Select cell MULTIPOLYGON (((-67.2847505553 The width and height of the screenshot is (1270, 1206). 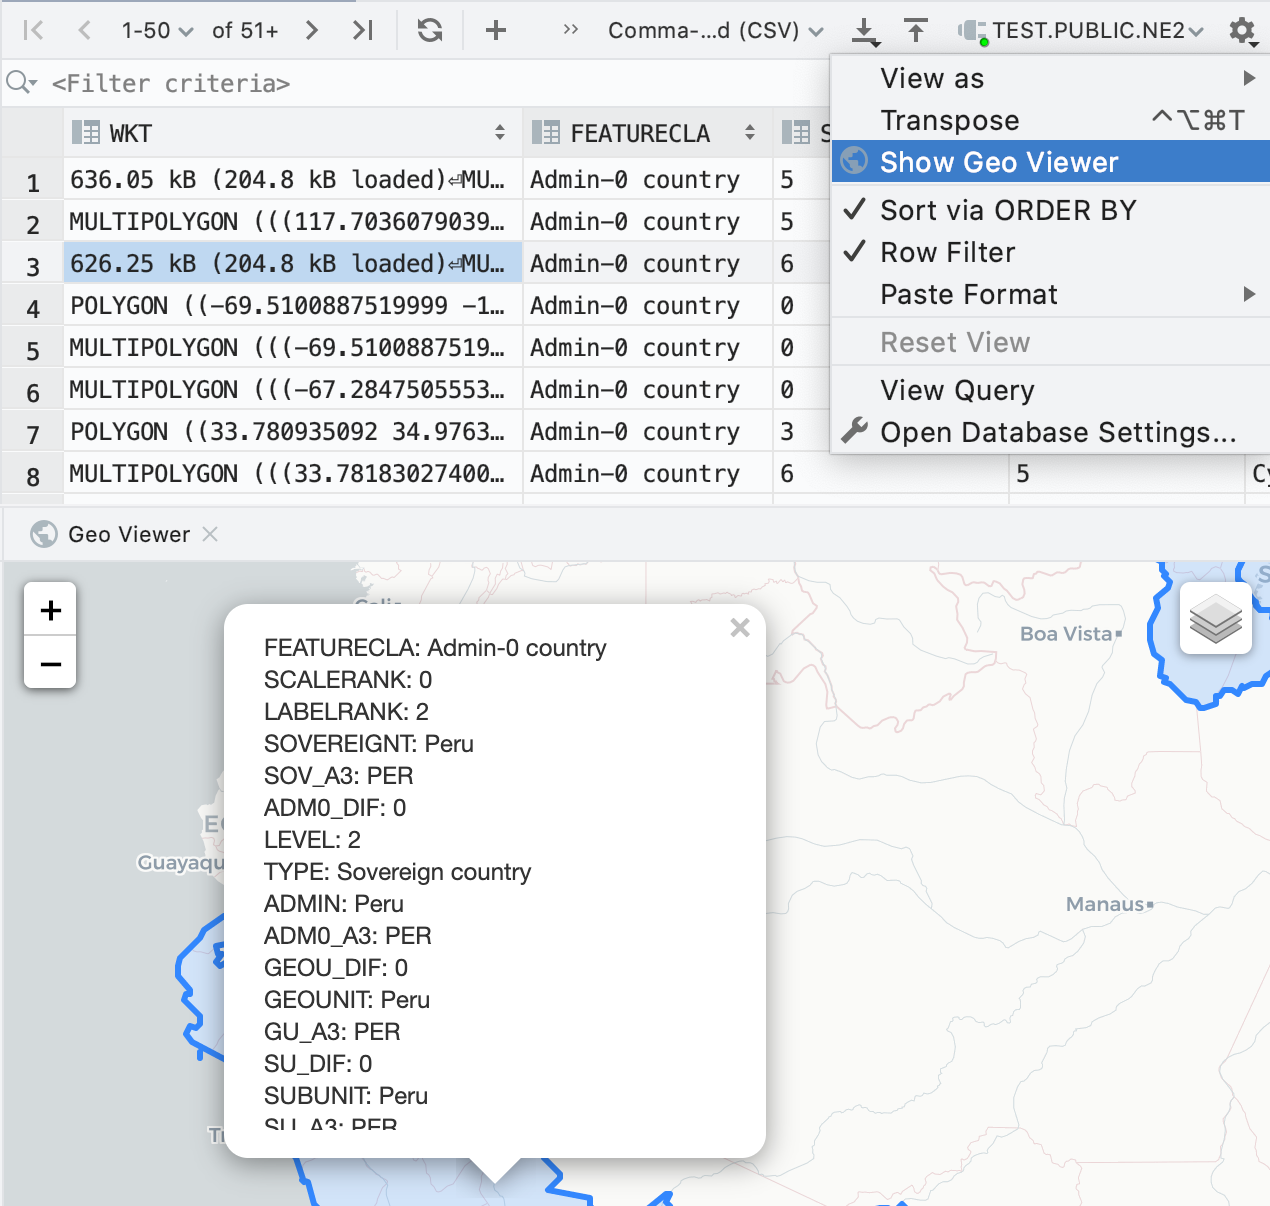[x=293, y=389]
